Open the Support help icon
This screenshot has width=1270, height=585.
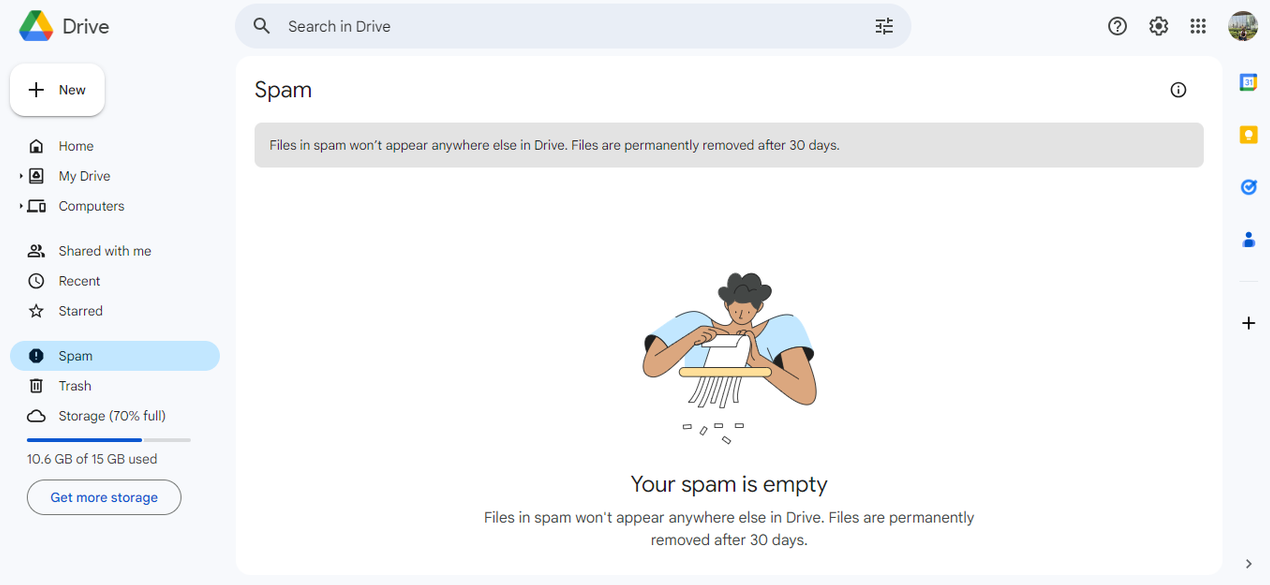tap(1118, 27)
